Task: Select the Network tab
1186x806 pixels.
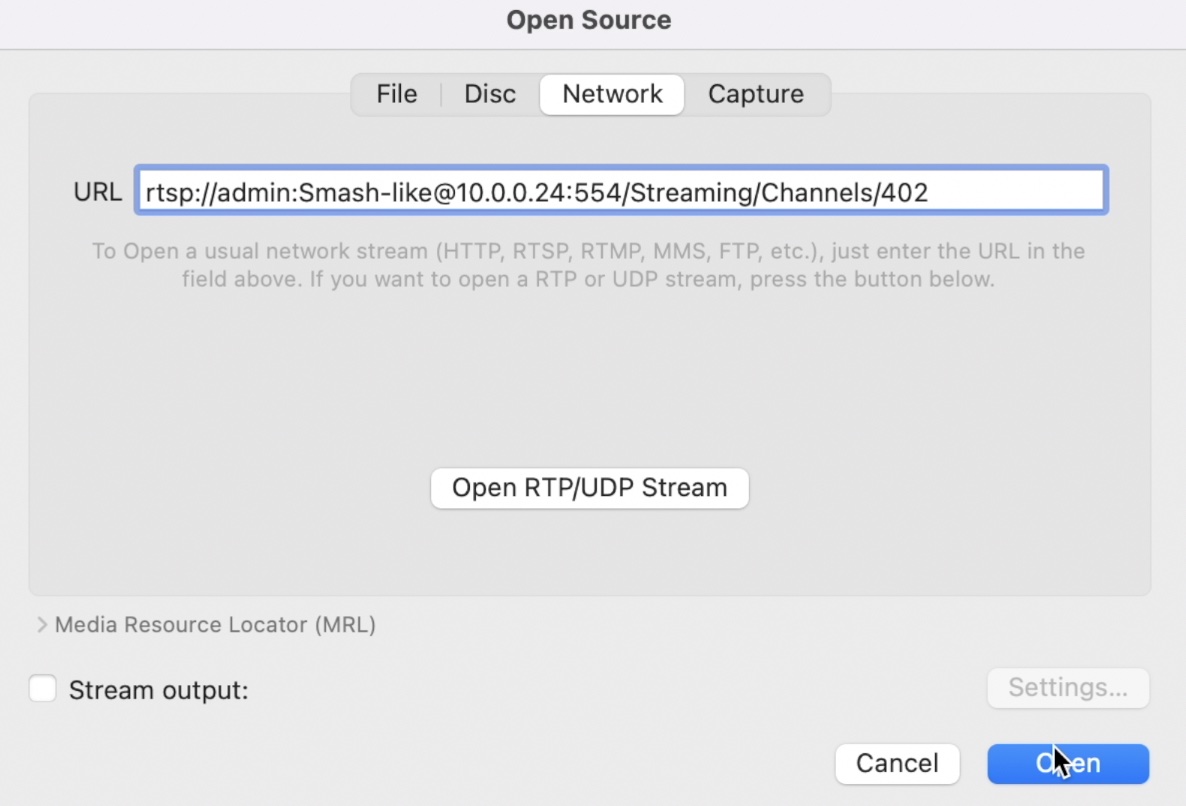Action: click(612, 95)
